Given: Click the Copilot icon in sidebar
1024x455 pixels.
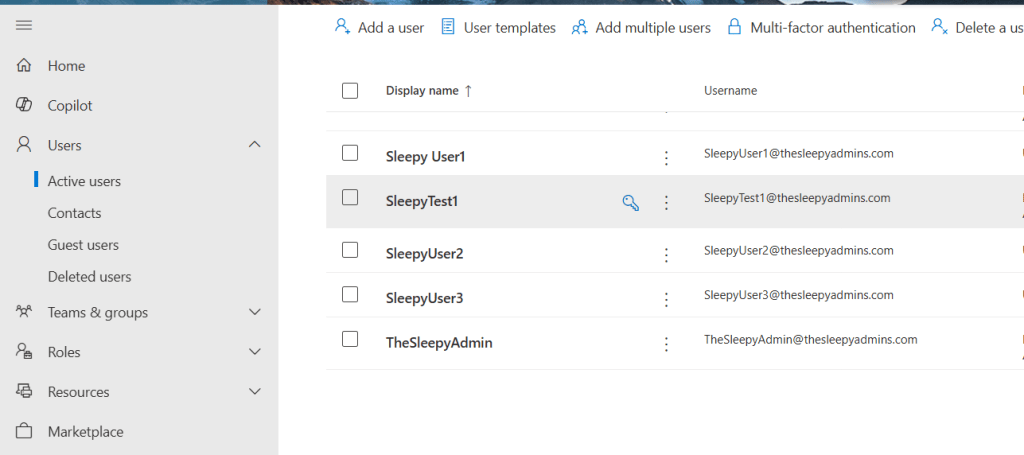Looking at the screenshot, I should 25,105.
